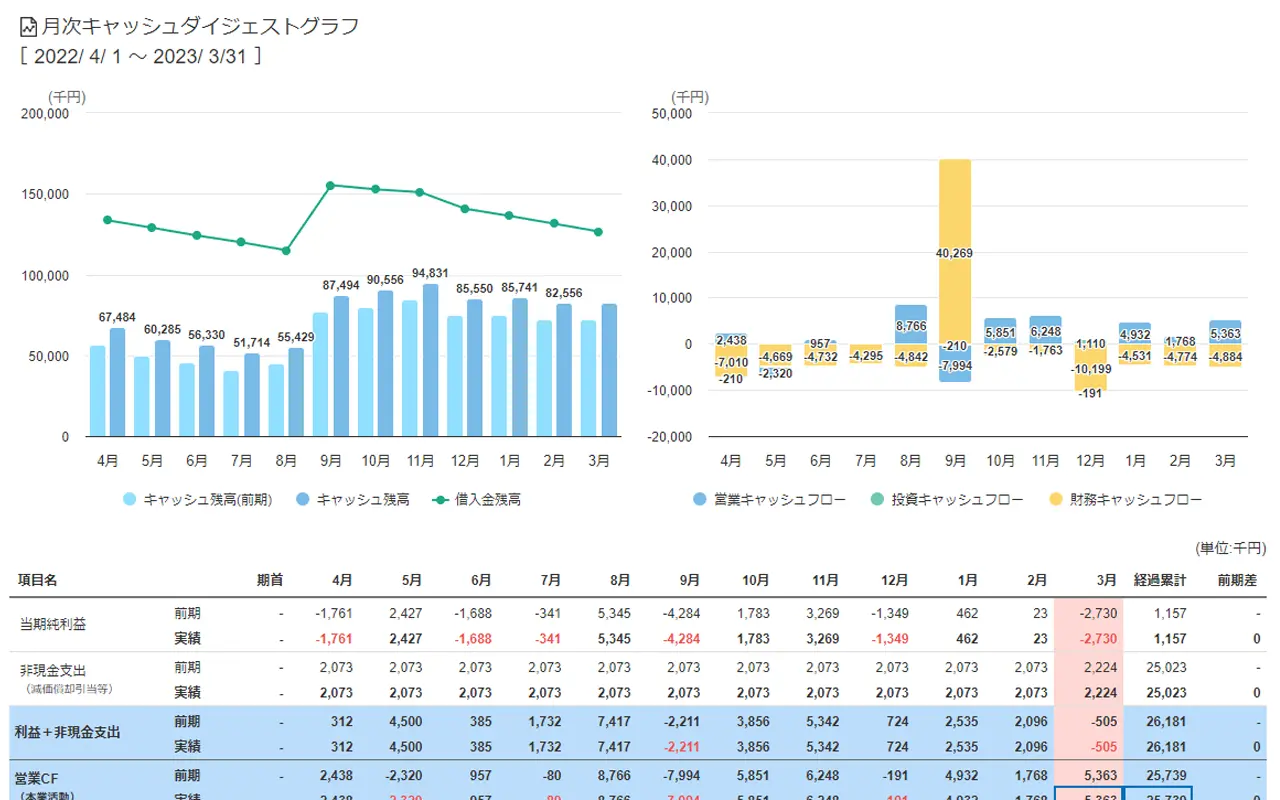Click 当期純利益 前期 March value -2,730

point(1100,613)
